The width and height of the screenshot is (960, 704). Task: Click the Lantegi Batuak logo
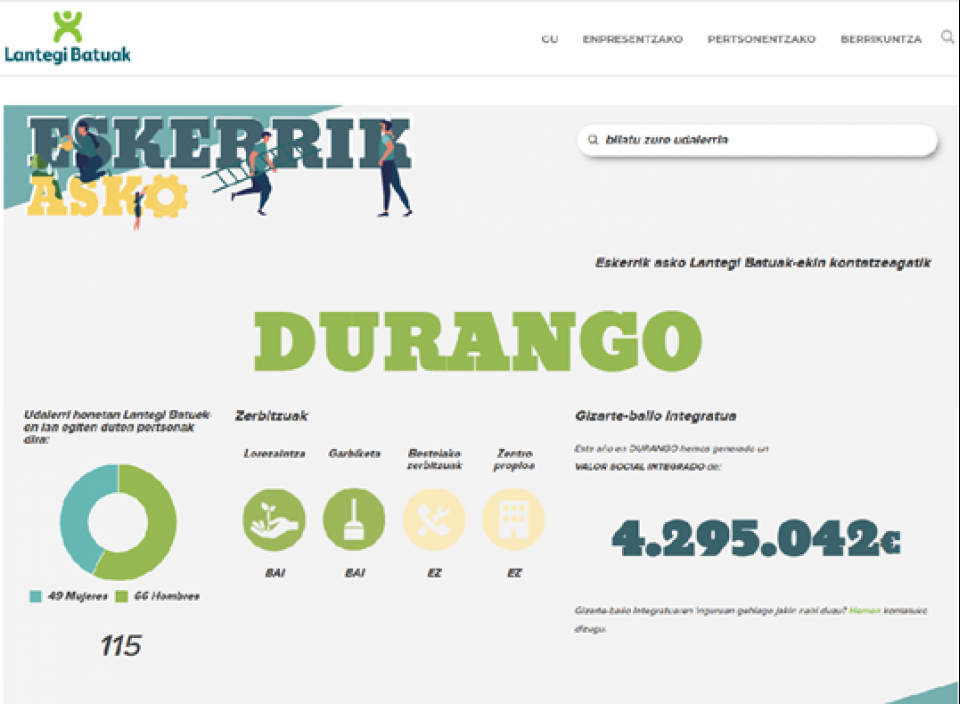[67, 38]
